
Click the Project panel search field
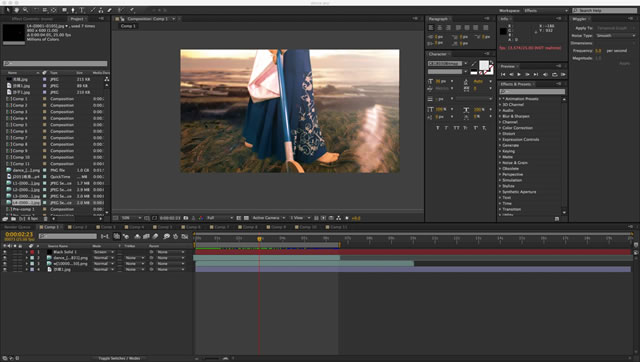tap(55, 63)
